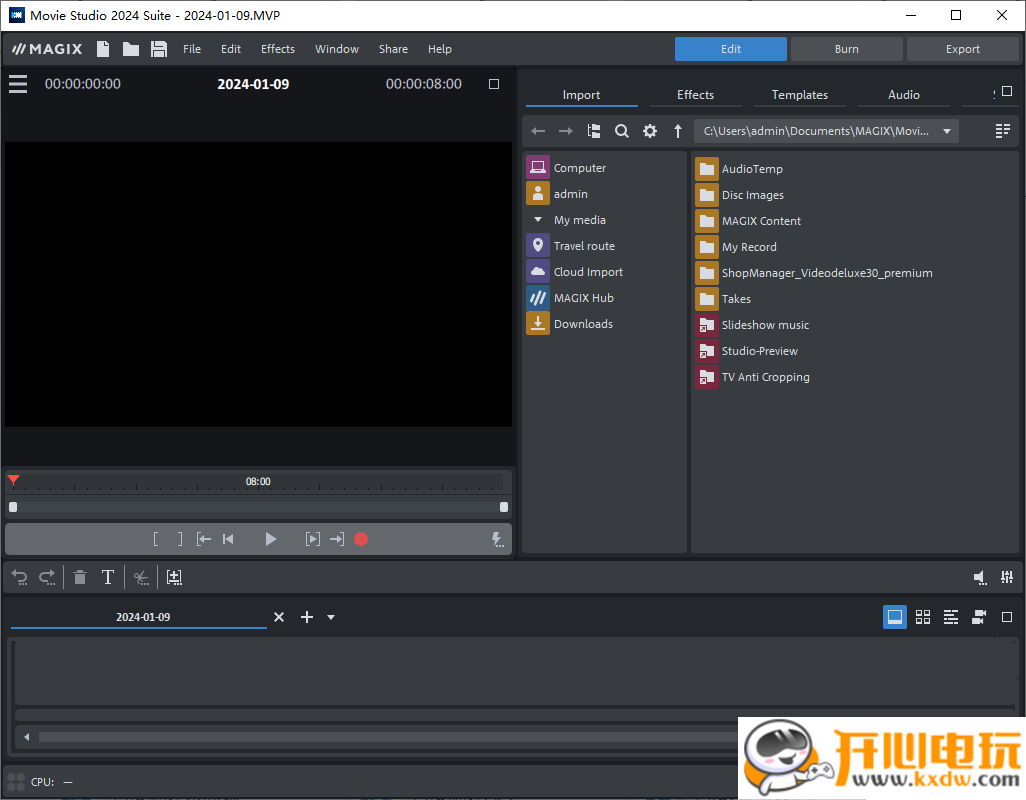Switch to the Effects media pool tab
This screenshot has width=1026, height=800.
(696, 95)
